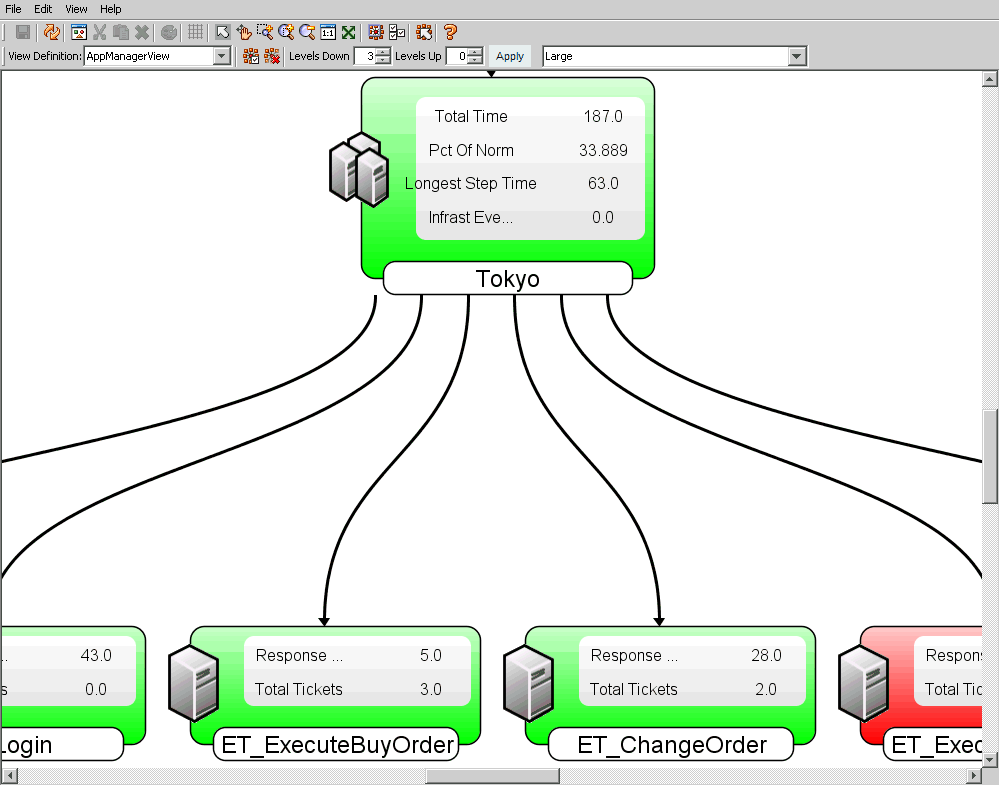Screen dimensions: 999x785
Task: Open the View menu
Action: [76, 8]
